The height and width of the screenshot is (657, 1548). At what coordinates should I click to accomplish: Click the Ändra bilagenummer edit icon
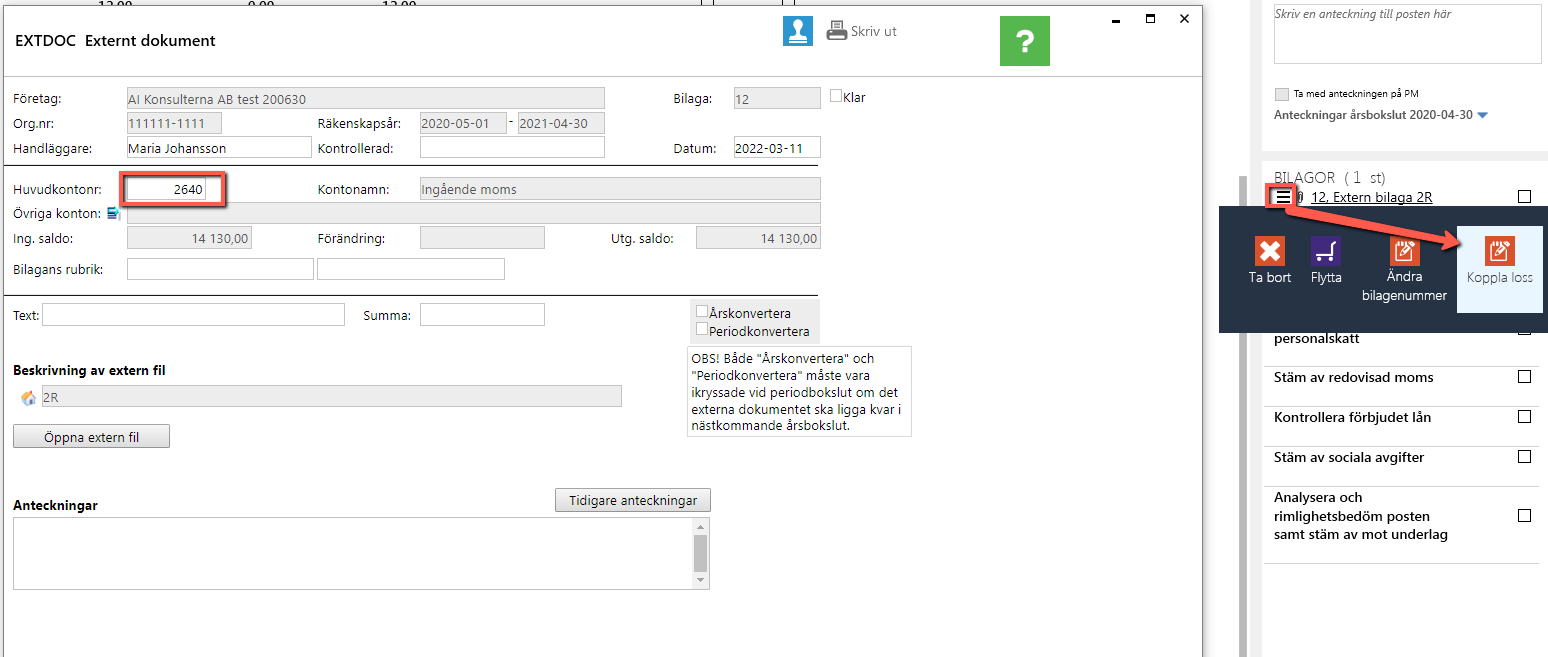click(x=1404, y=250)
